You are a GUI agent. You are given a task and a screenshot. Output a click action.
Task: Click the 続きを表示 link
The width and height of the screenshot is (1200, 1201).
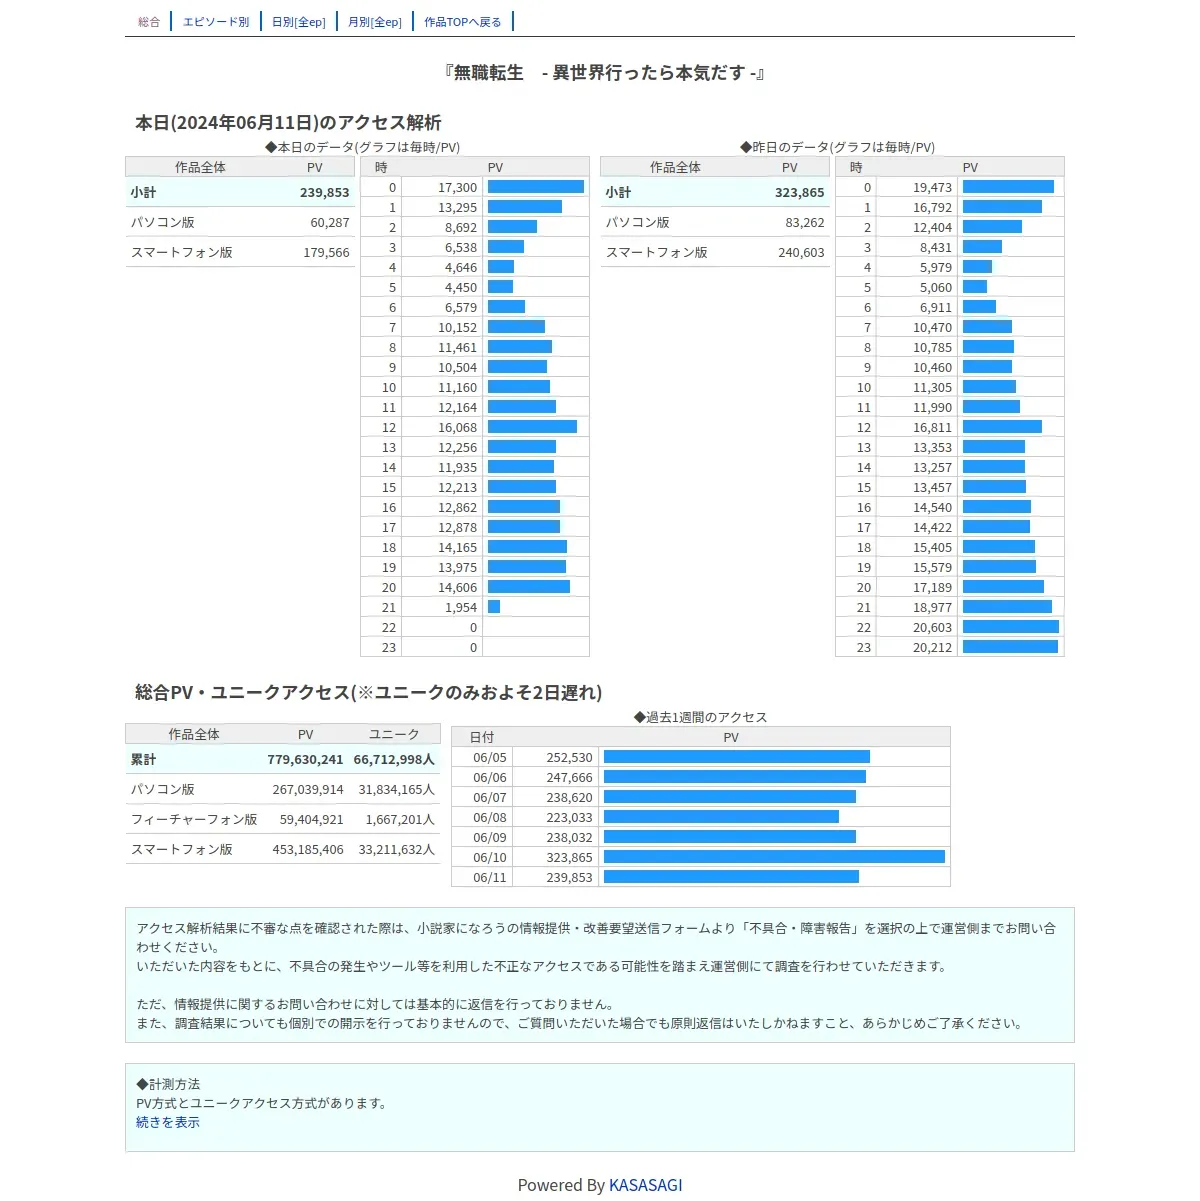pos(168,1122)
